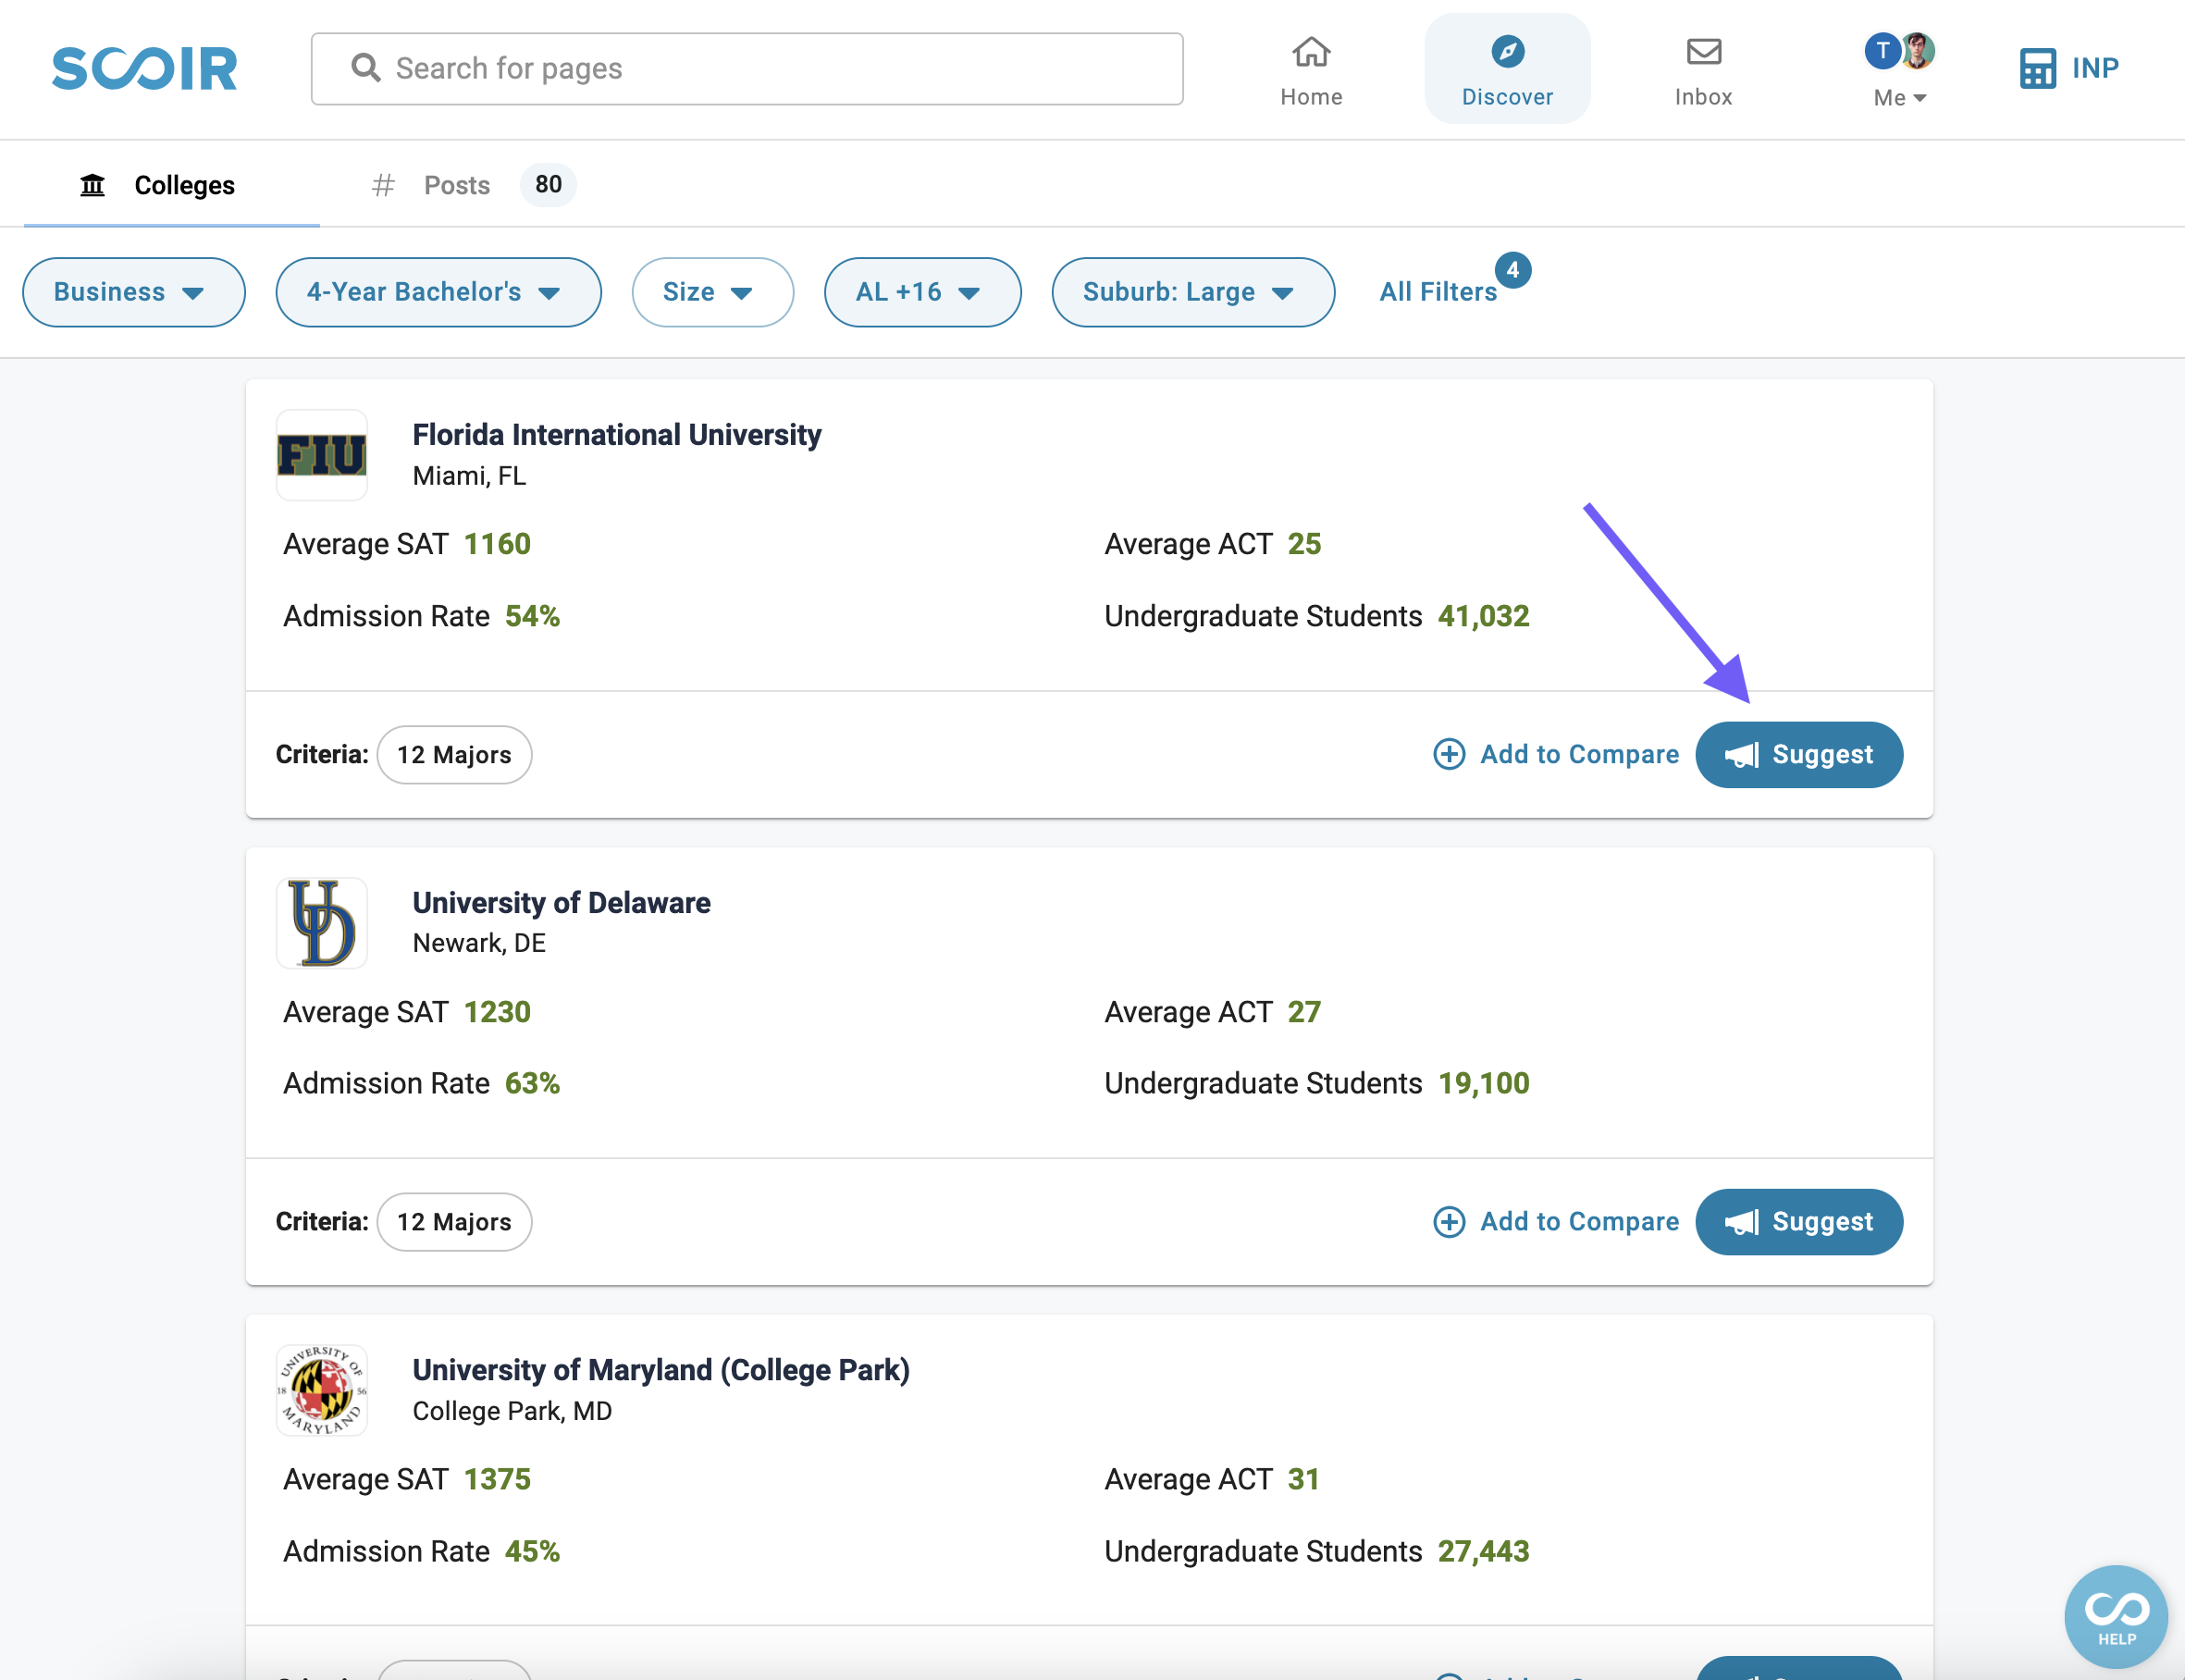Image resolution: width=2185 pixels, height=1680 pixels.
Task: Open the 4-Year Bachelor's filter dropdown
Action: pos(438,292)
